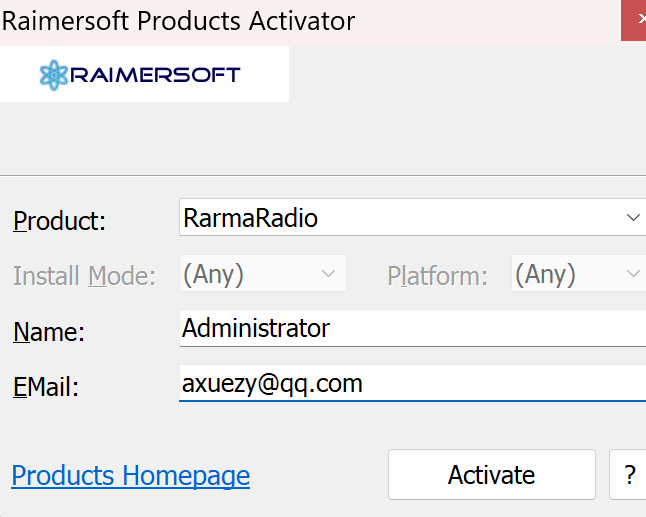Image resolution: width=646 pixels, height=517 pixels.
Task: Click the Install Mode chevron arrow
Action: 328,274
